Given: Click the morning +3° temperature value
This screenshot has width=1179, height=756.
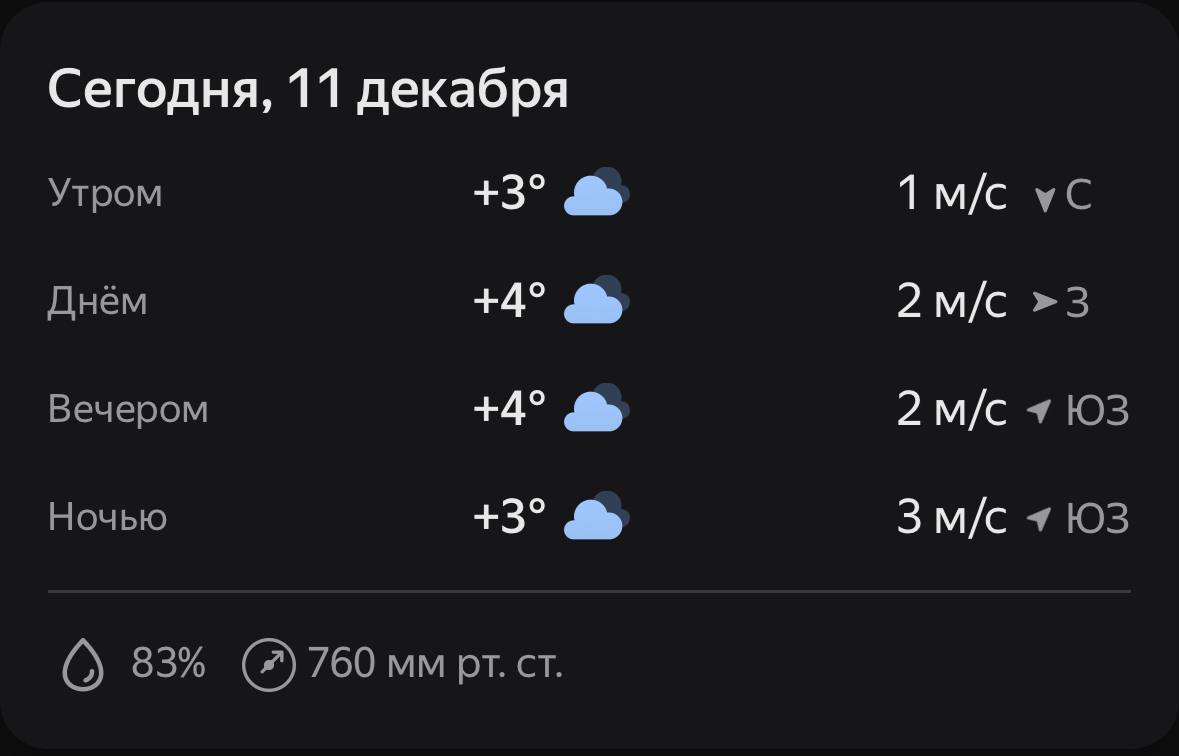Looking at the screenshot, I should (x=510, y=193).
